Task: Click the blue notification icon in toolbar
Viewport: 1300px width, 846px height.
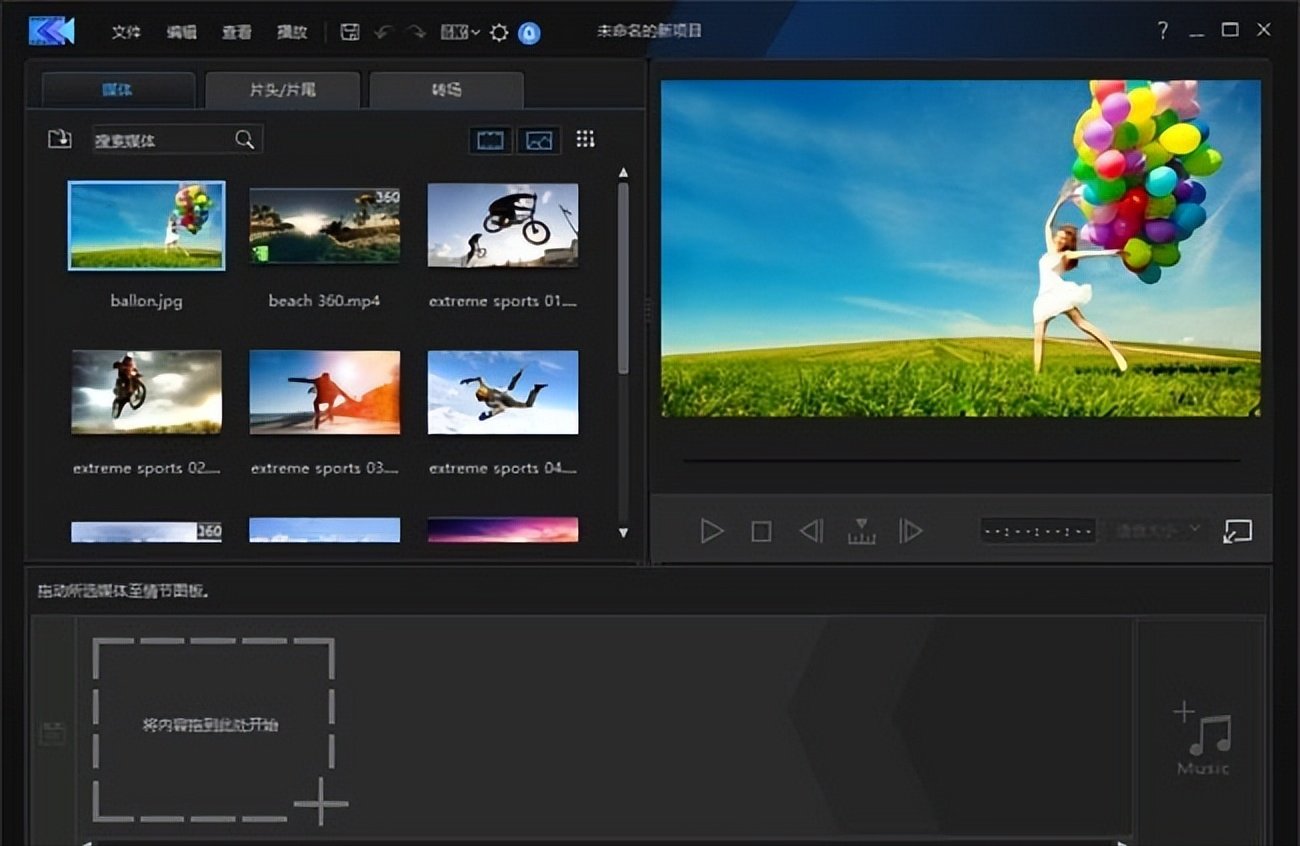Action: [529, 33]
